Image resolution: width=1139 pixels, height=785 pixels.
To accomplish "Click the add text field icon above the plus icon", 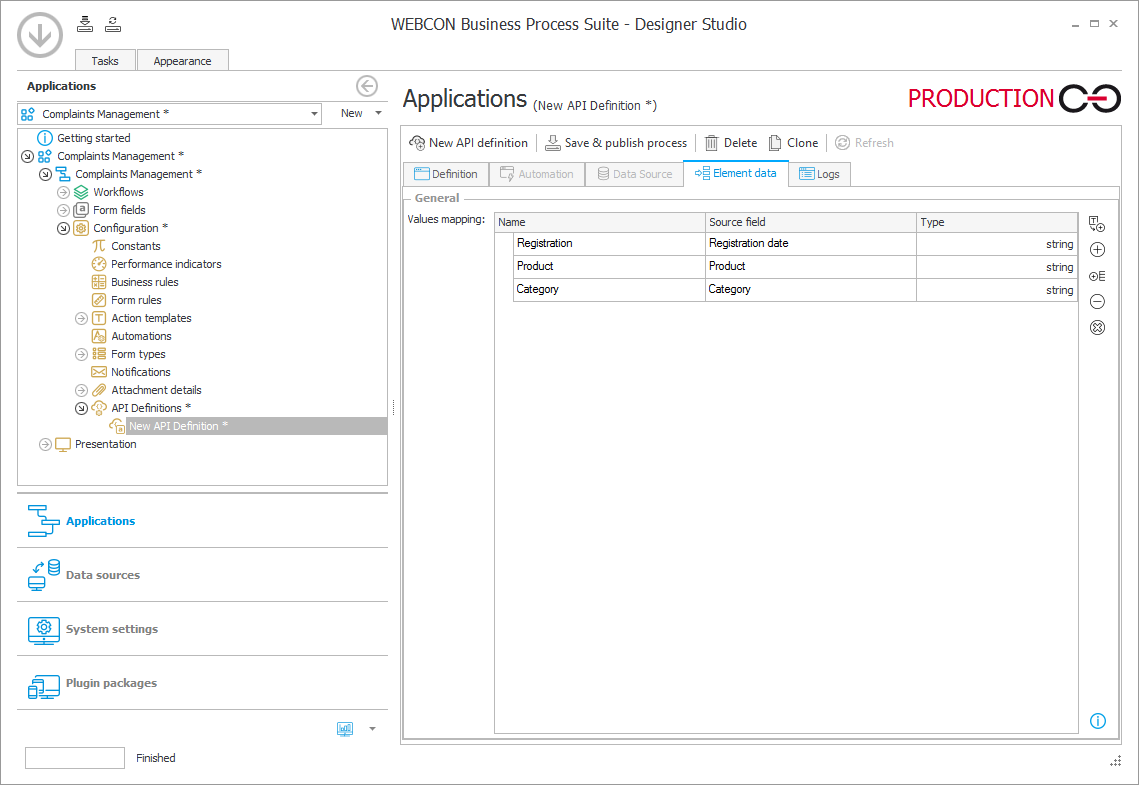I will (x=1097, y=224).
